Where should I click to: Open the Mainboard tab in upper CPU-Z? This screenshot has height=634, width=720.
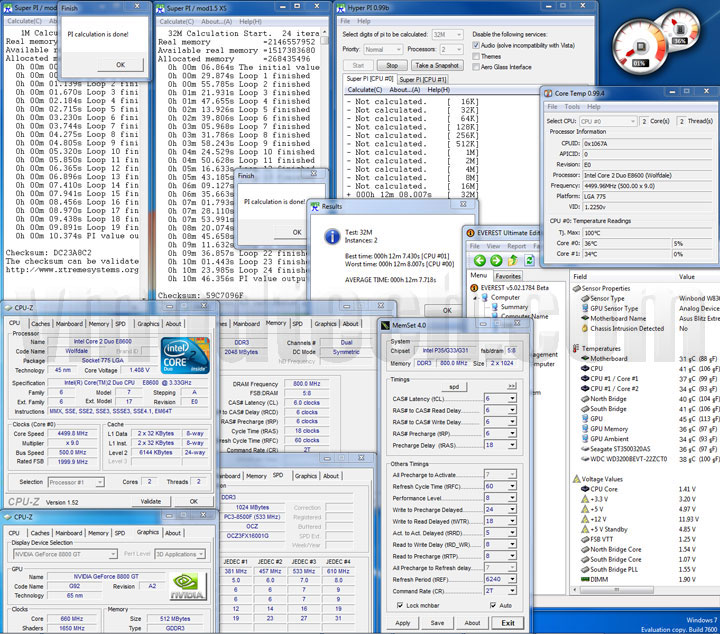coord(69,324)
